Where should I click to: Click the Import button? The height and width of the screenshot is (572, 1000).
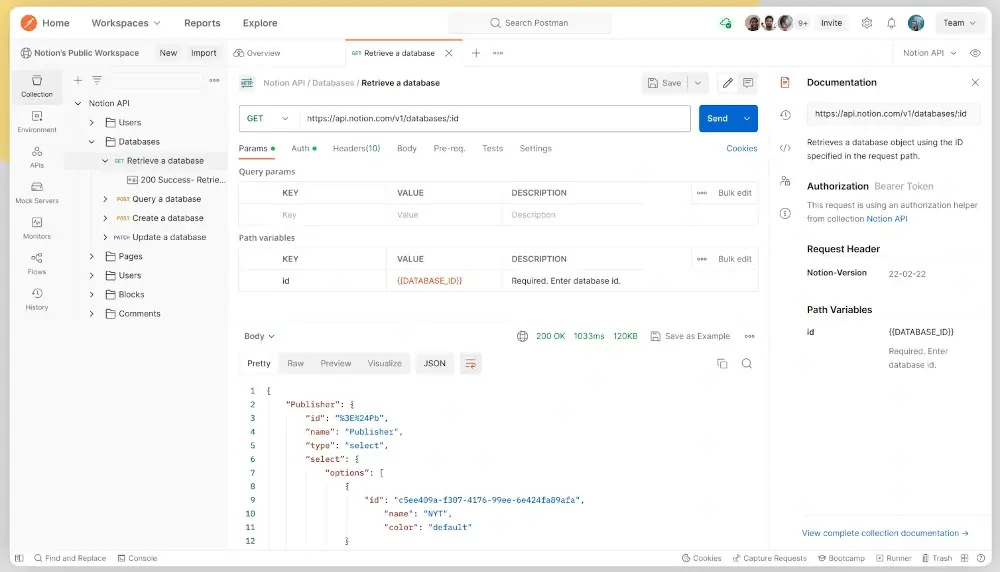(203, 53)
